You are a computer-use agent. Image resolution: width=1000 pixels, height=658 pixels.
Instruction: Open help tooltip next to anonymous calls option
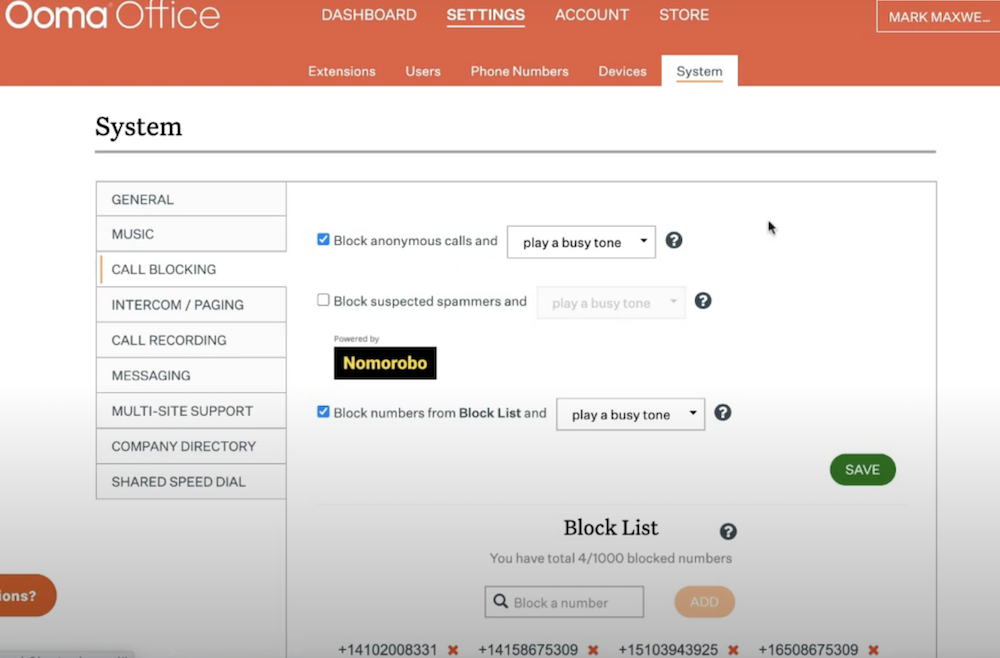click(x=674, y=240)
